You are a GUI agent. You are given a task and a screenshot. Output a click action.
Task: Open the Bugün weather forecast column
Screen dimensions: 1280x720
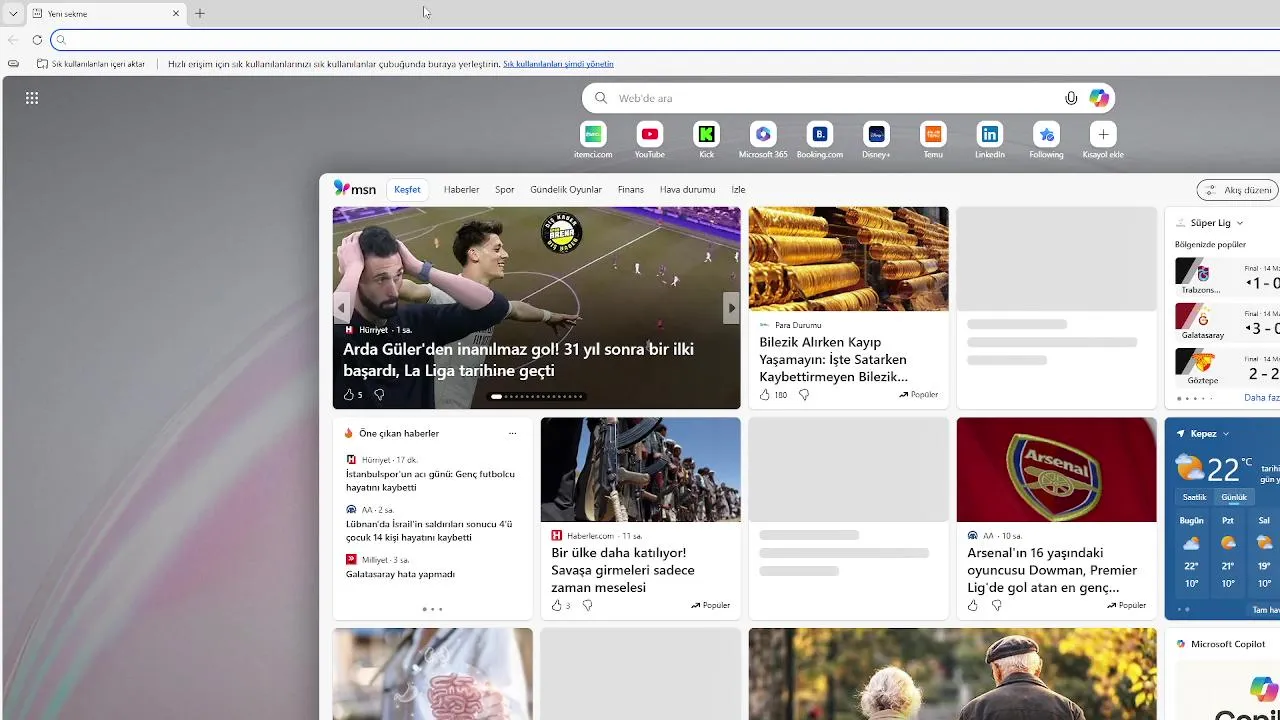click(1191, 552)
